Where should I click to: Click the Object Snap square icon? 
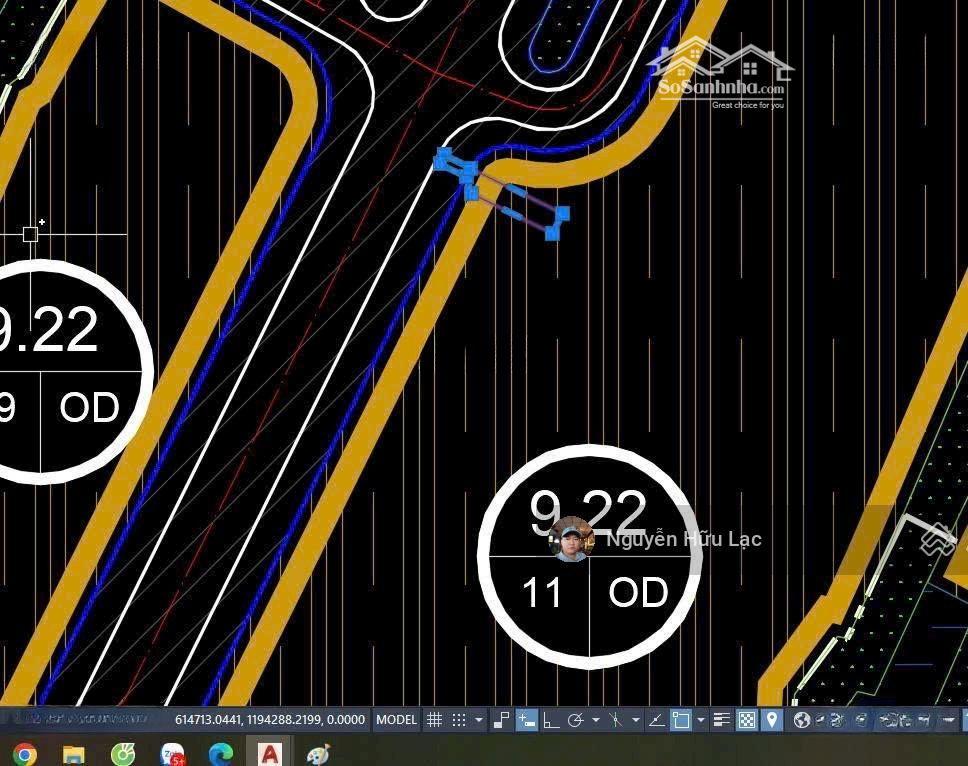(x=681, y=720)
